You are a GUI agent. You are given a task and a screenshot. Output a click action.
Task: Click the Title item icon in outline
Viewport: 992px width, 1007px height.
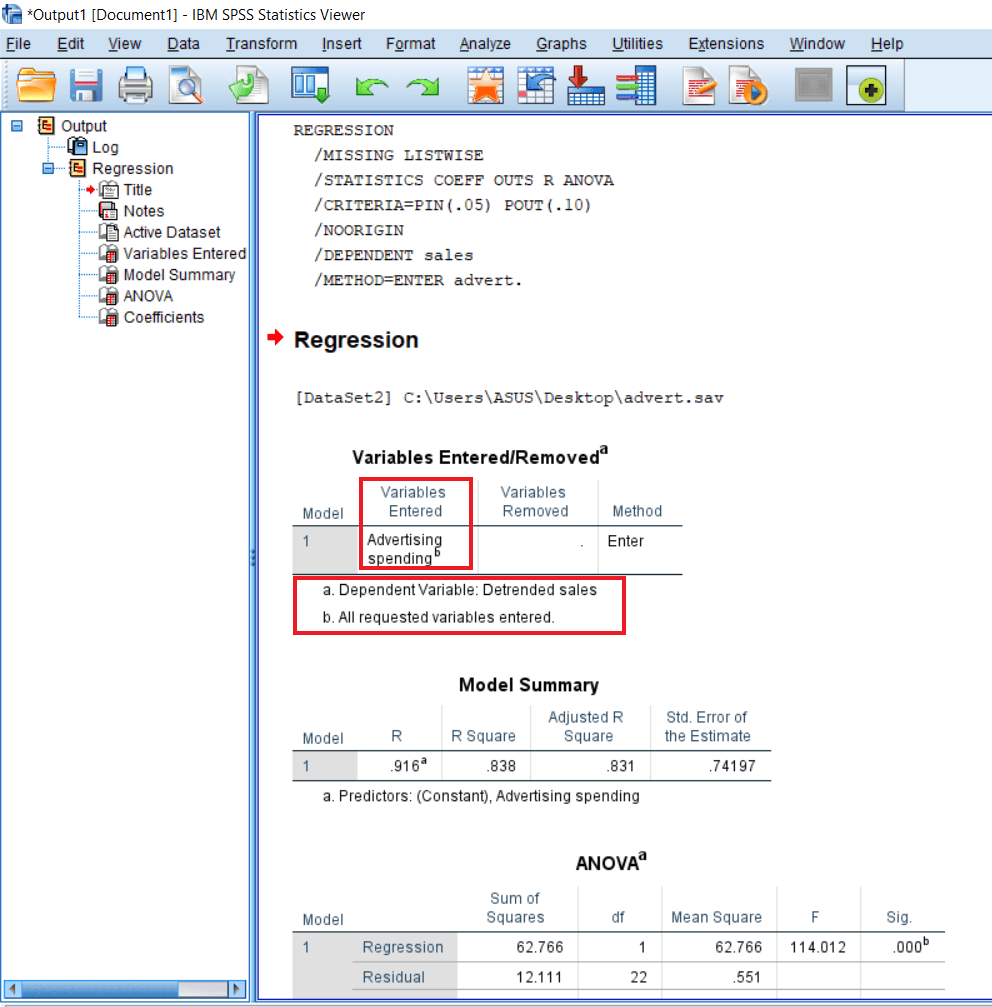(x=109, y=190)
